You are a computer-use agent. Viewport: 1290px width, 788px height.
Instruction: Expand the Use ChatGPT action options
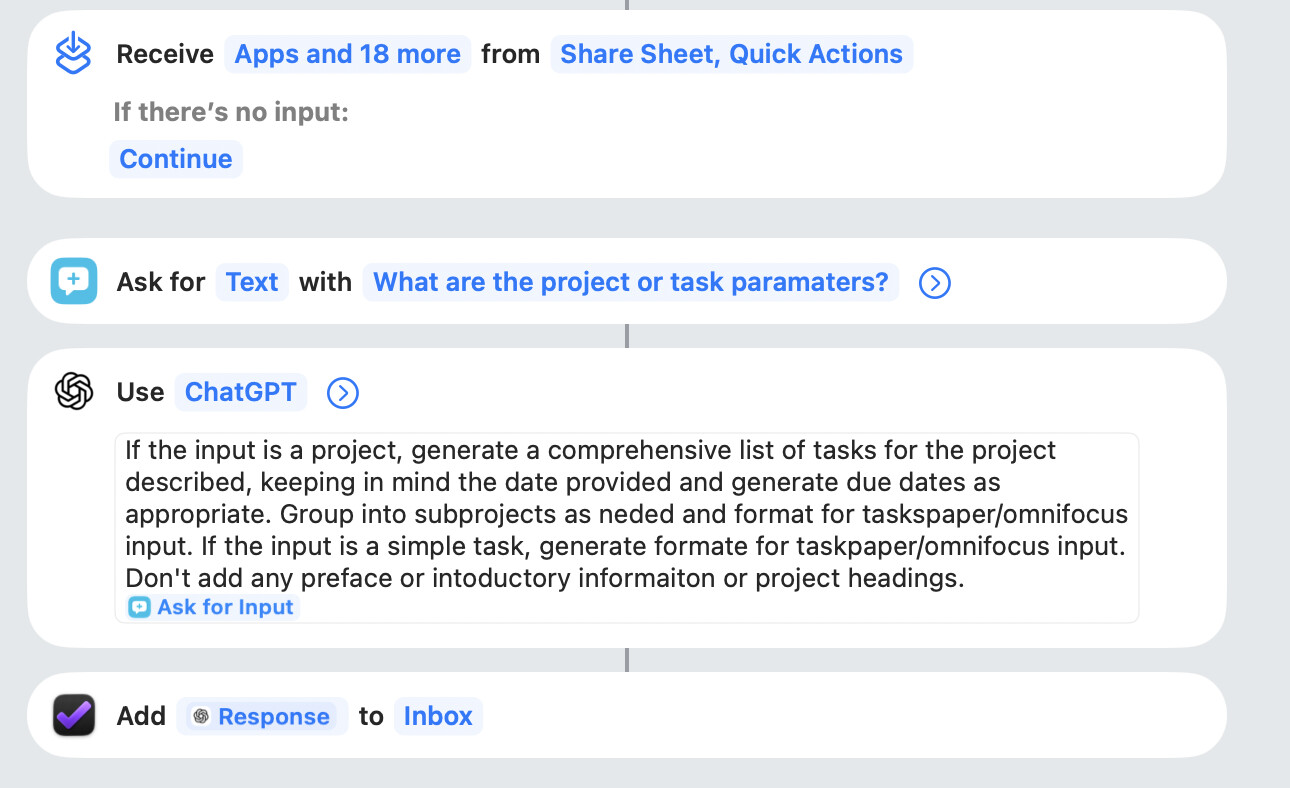(x=342, y=393)
